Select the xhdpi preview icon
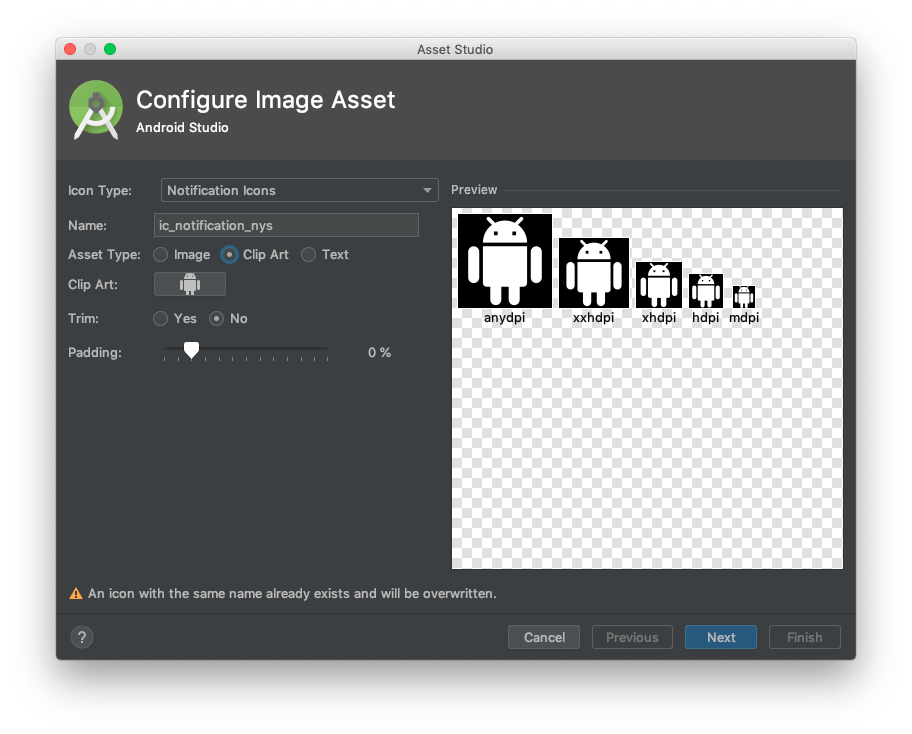The height and width of the screenshot is (734, 912). click(659, 284)
